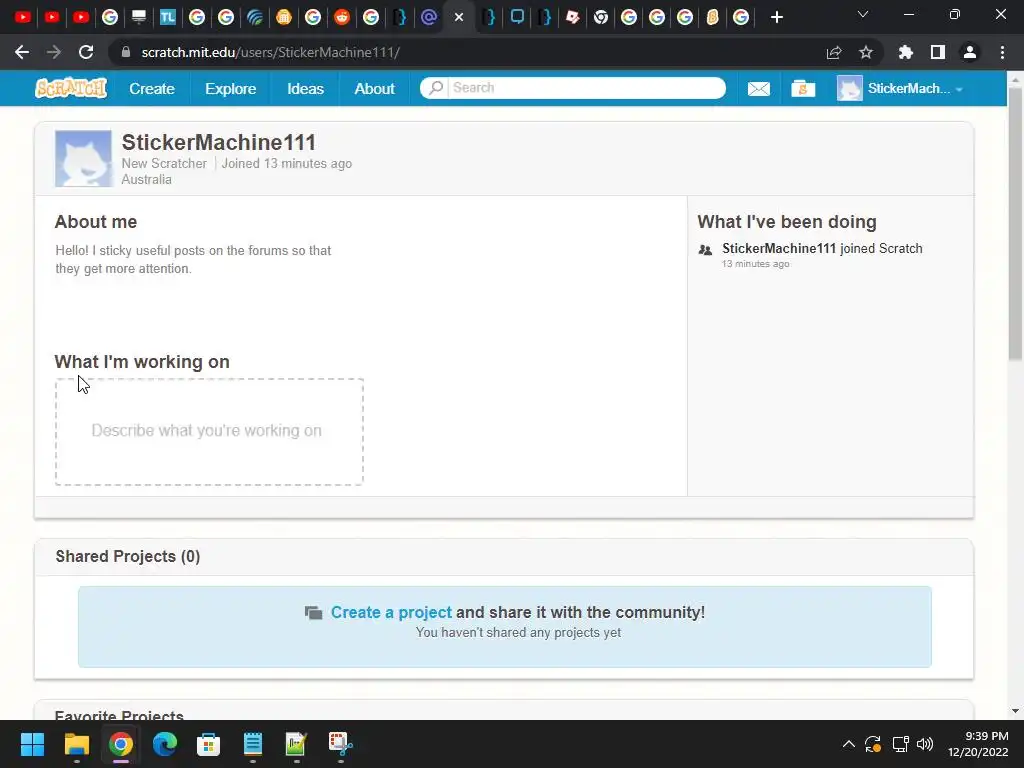
Task: Click the navbar user avatar thumbnail
Action: coord(849,88)
